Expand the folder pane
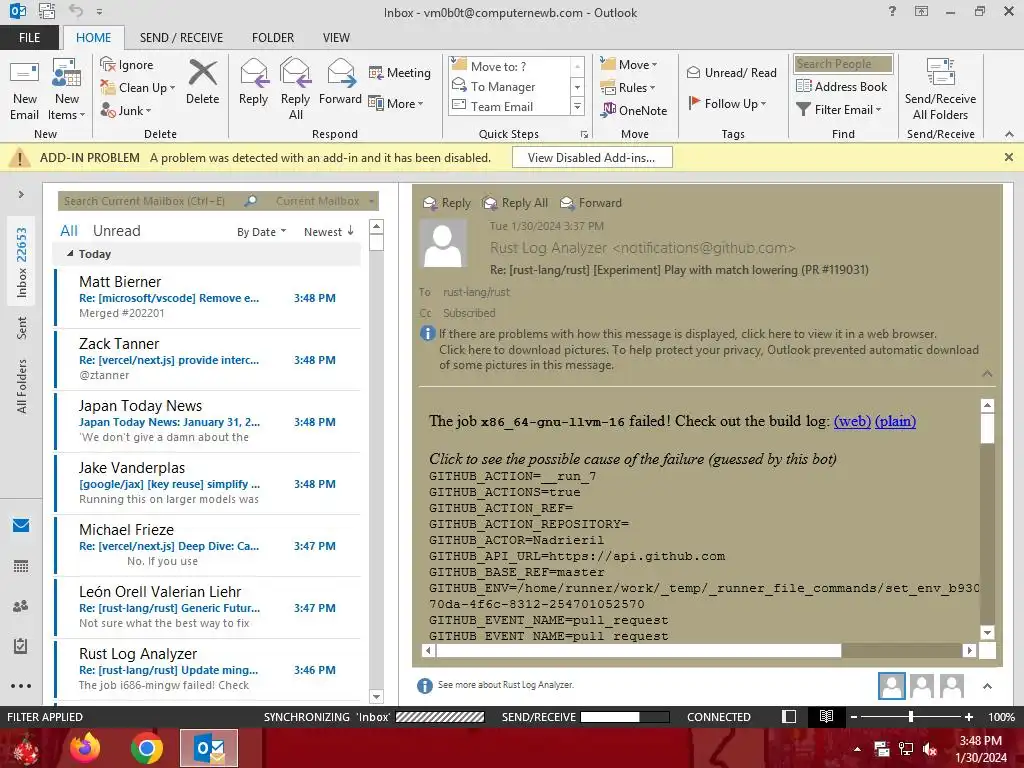1024x768 pixels. (21, 194)
